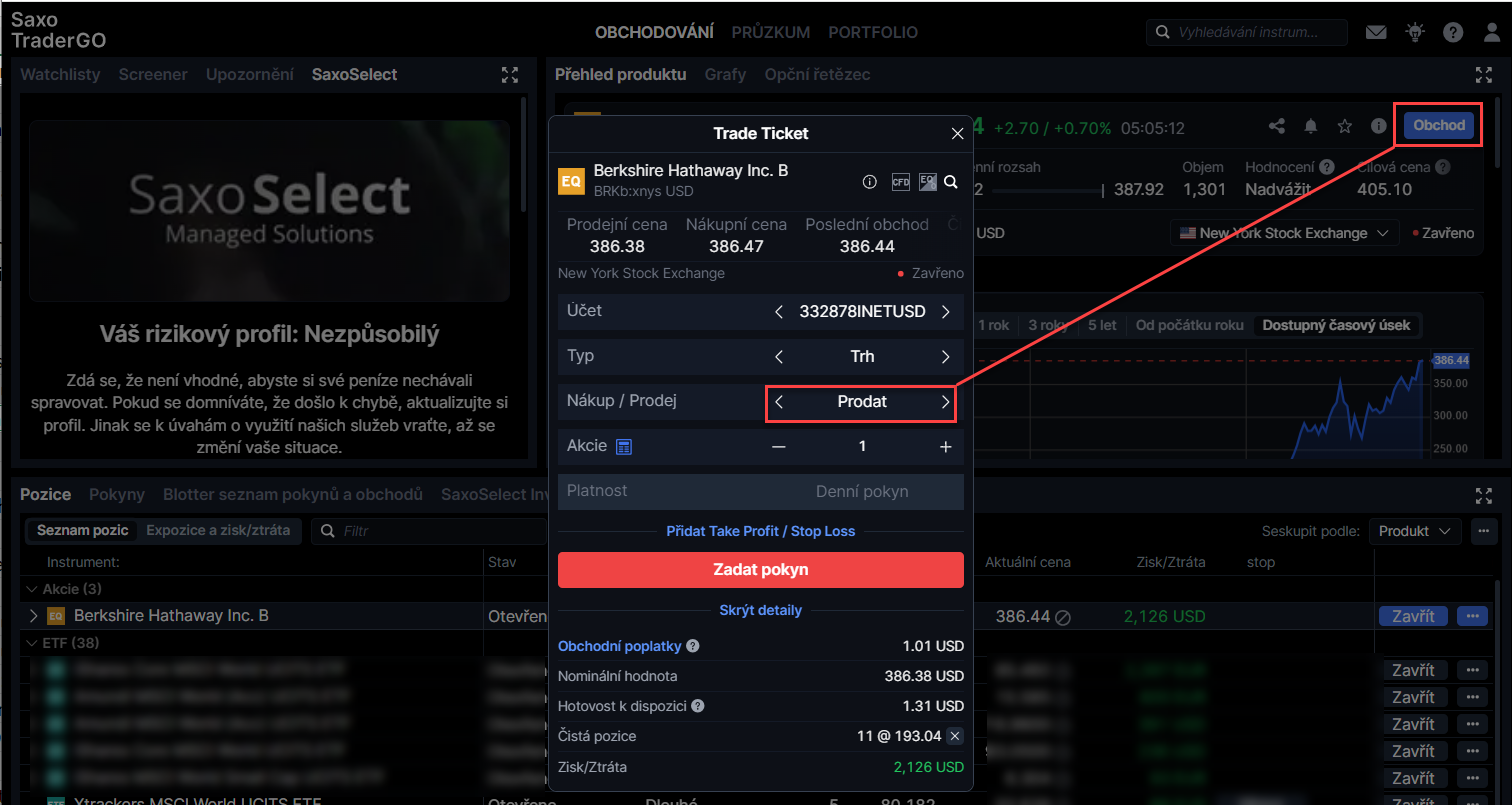Click instrument info icon in Trade Ticket
The height and width of the screenshot is (805, 1512).
[869, 182]
